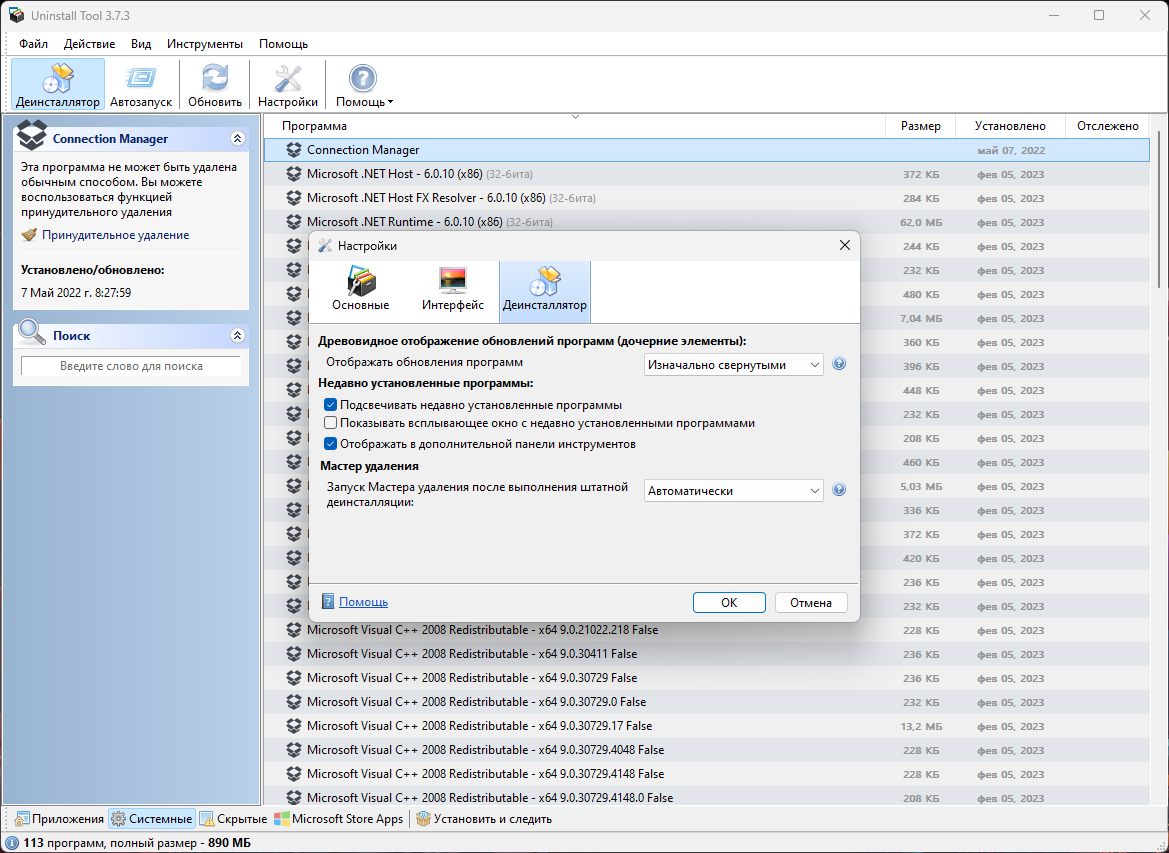Collapse the Поиск panel
The width and height of the screenshot is (1169, 853).
[x=238, y=336]
